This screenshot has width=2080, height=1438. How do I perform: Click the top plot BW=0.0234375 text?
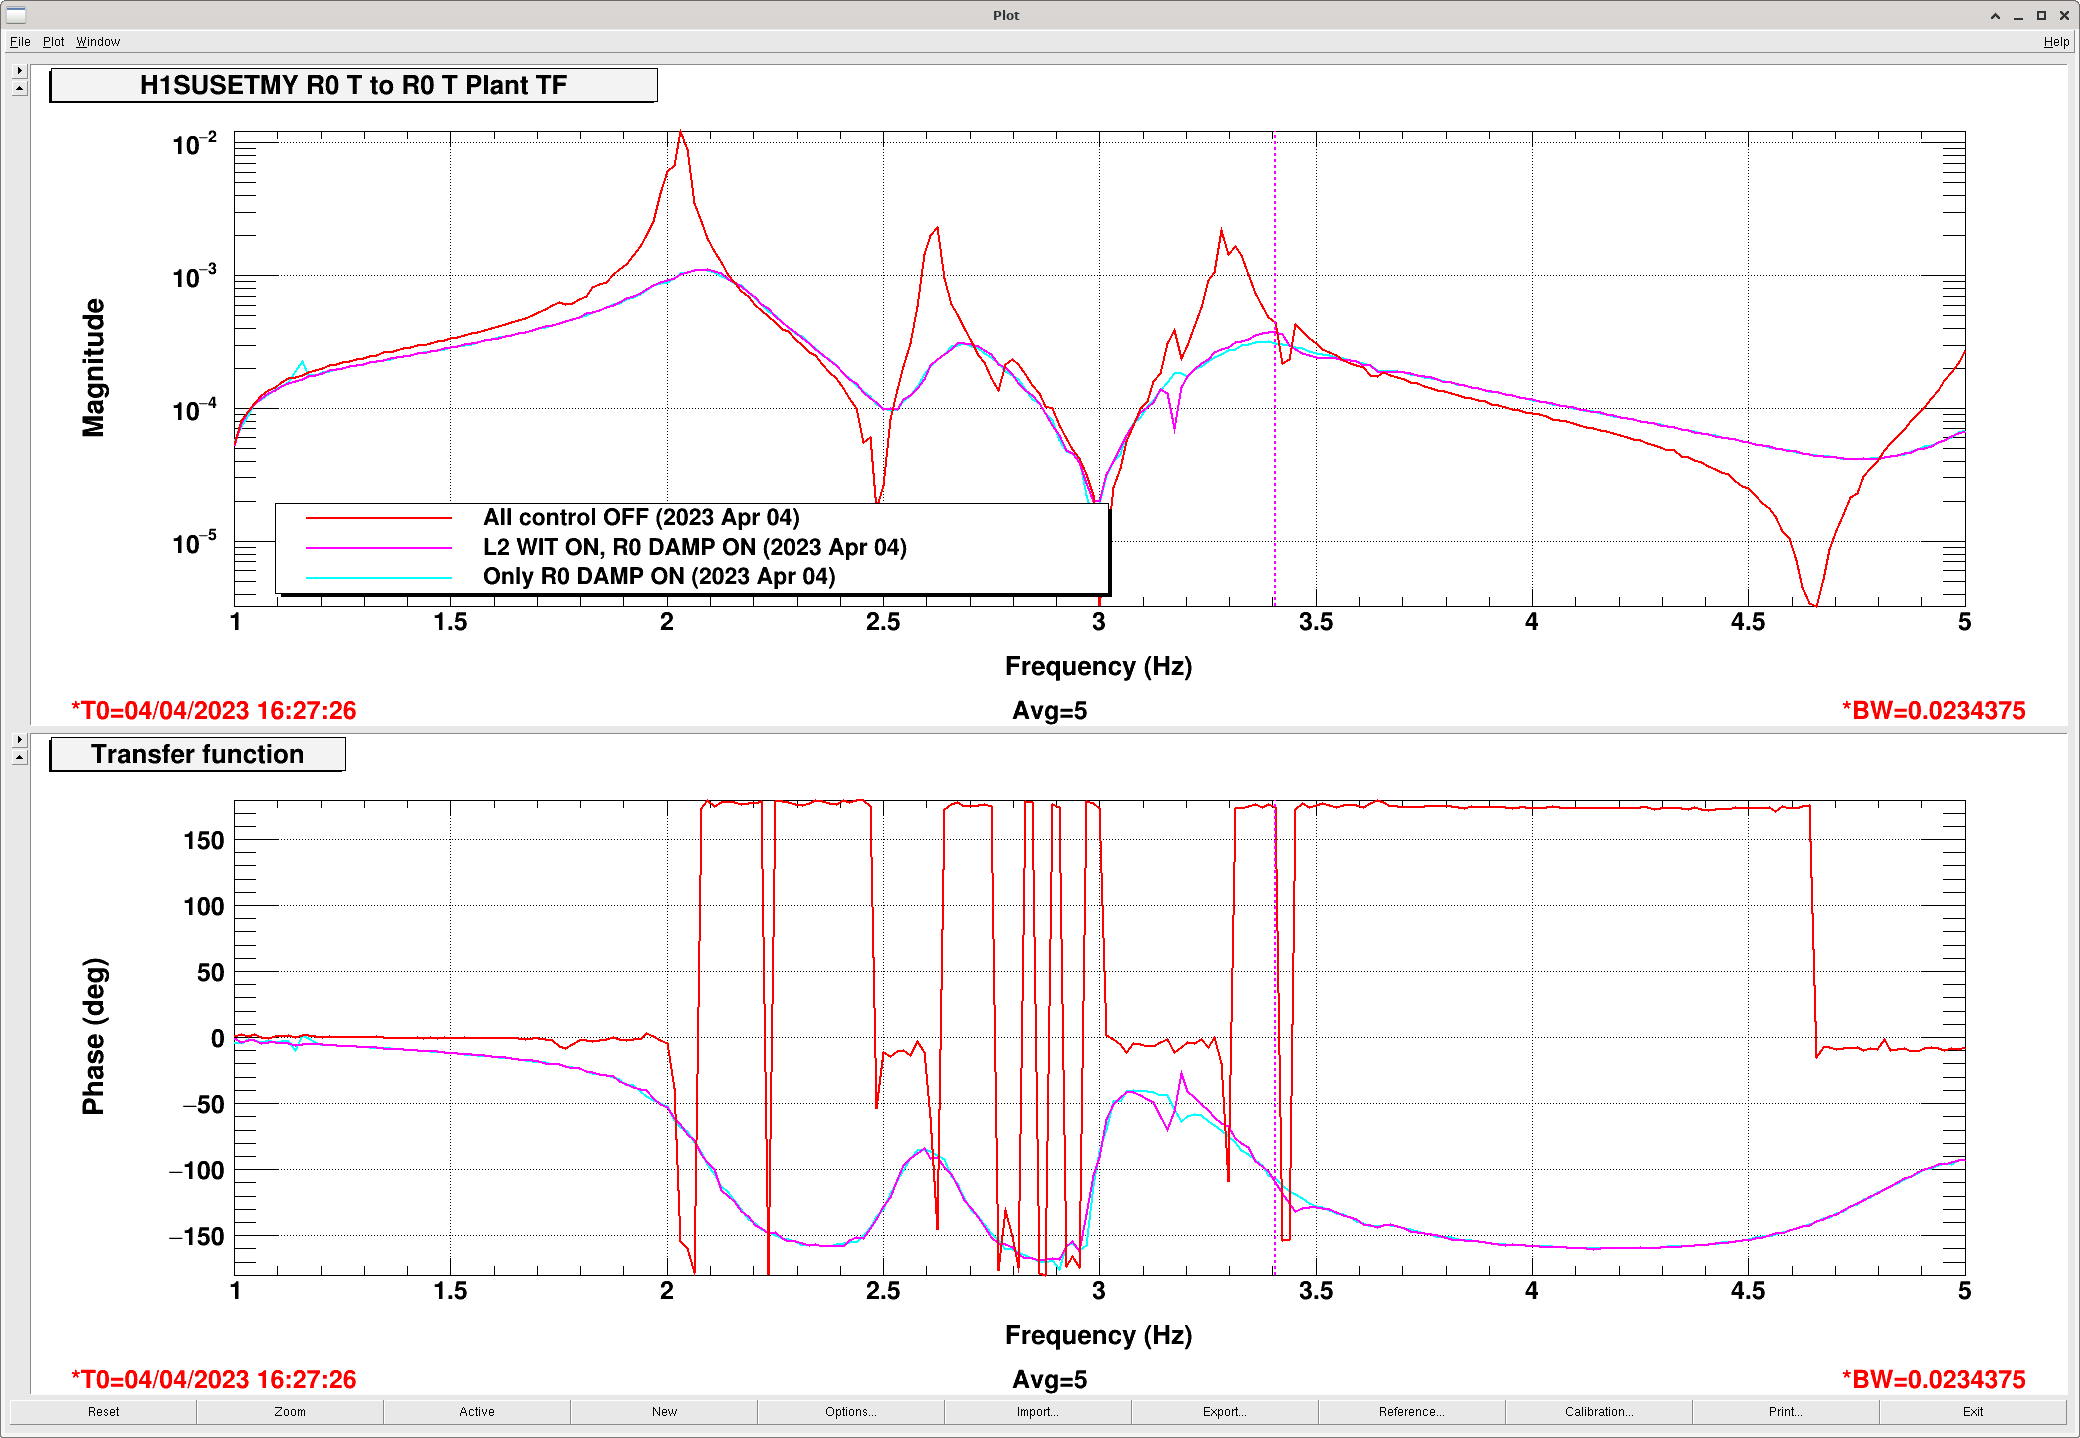(x=1933, y=711)
